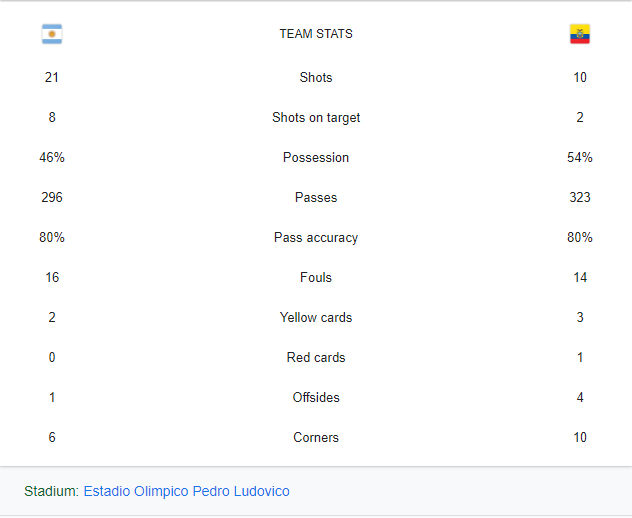
Task: Click the Corners stat label
Action: (316, 437)
